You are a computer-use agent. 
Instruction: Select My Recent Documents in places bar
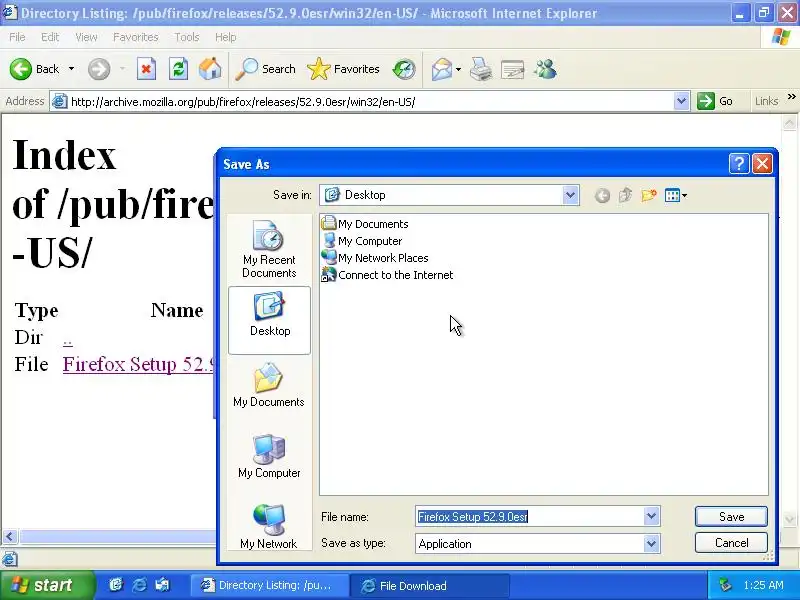tap(269, 249)
